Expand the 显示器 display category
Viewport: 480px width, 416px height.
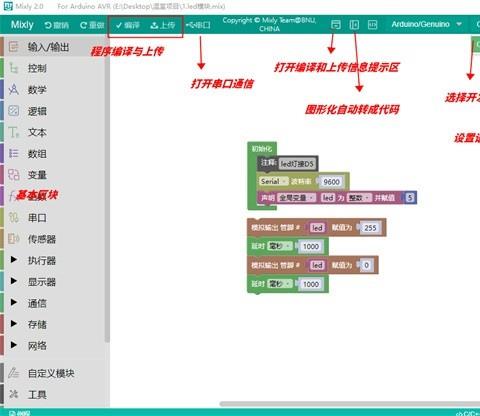click(x=13, y=281)
